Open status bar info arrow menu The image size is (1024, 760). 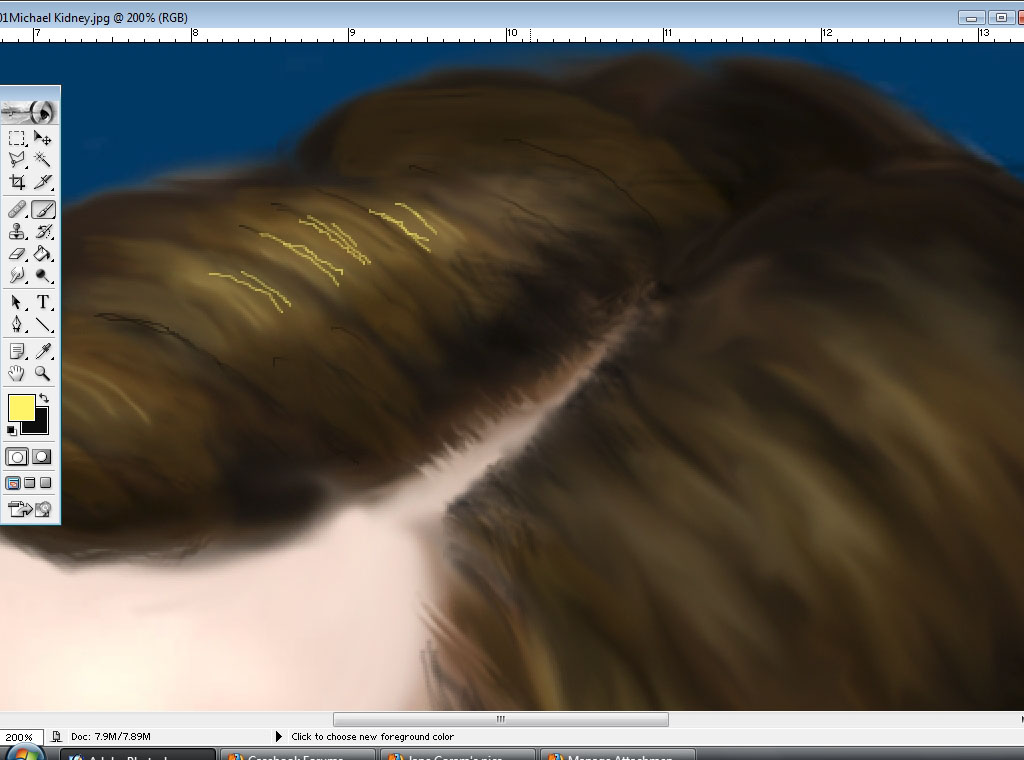click(x=278, y=737)
